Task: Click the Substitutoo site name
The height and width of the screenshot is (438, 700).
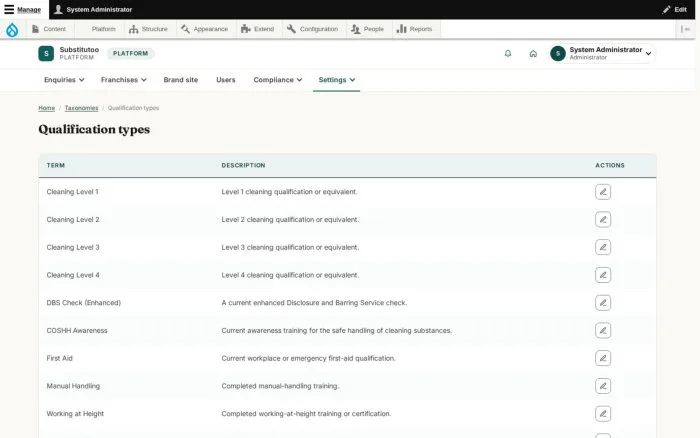Action: 79,50
